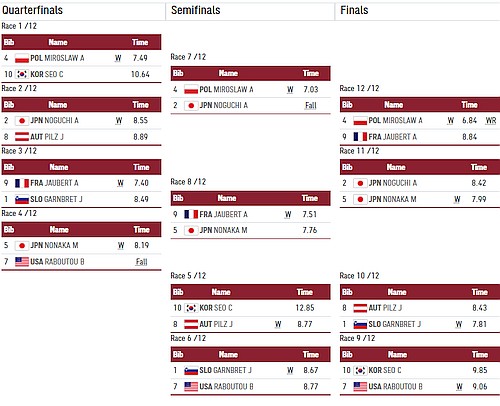Select the Finals column heading

tap(354, 10)
